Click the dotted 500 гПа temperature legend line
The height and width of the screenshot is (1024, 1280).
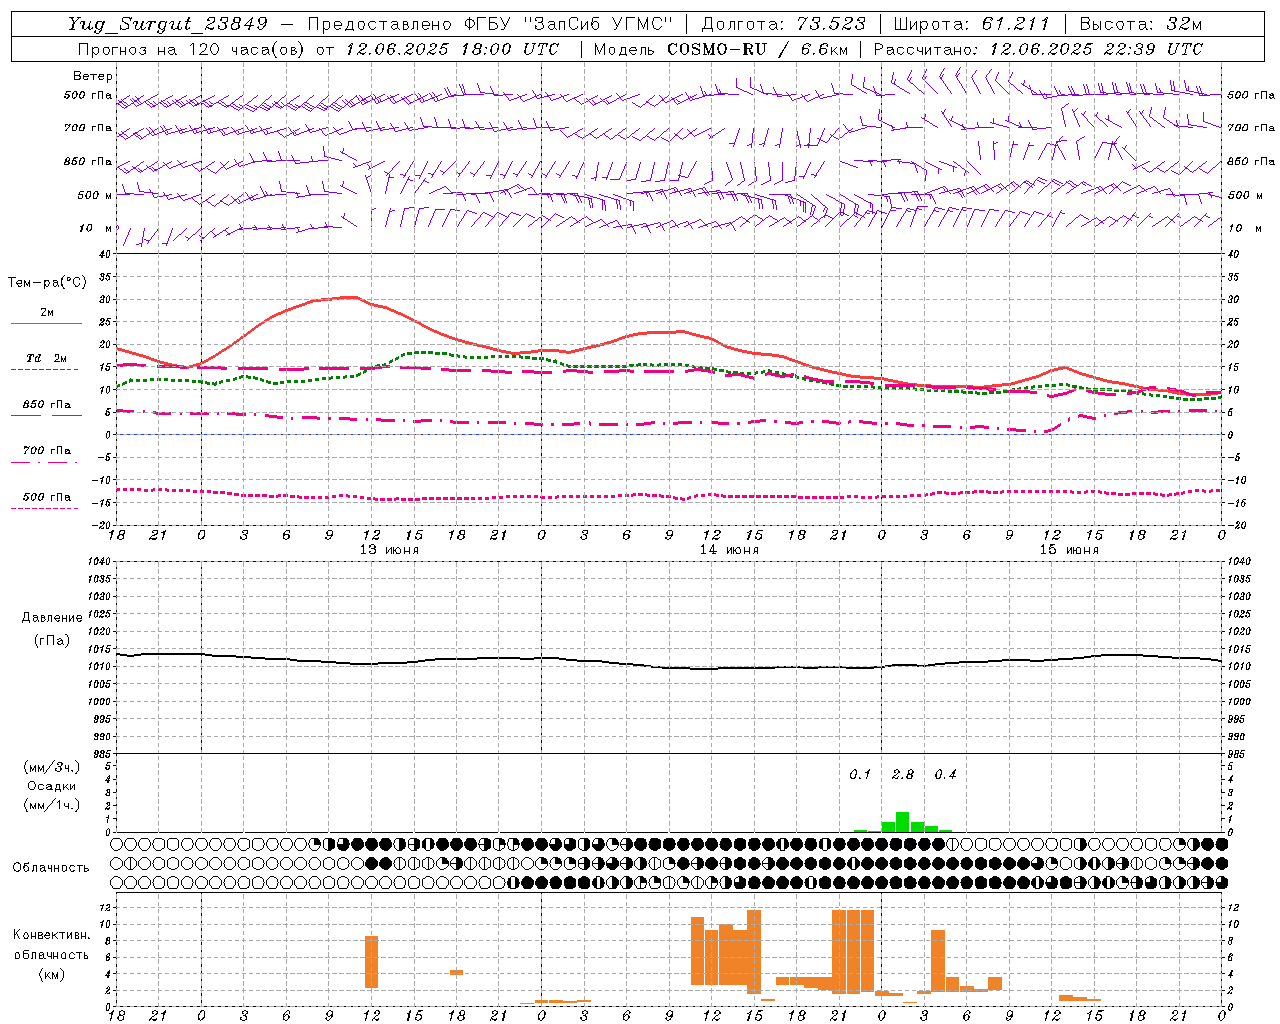coord(44,508)
